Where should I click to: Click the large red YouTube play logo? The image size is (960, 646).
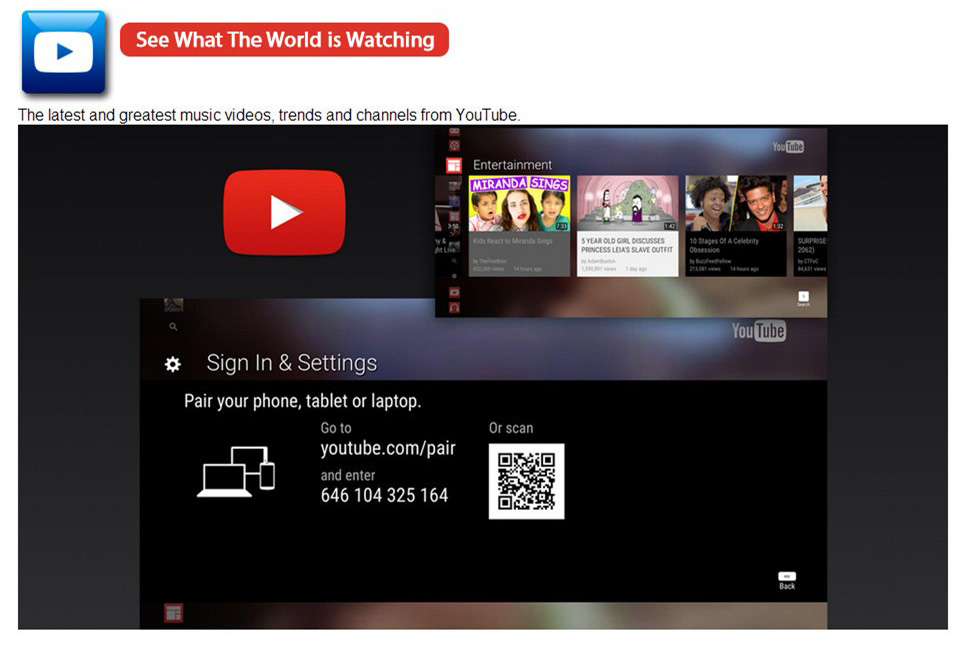(x=284, y=211)
